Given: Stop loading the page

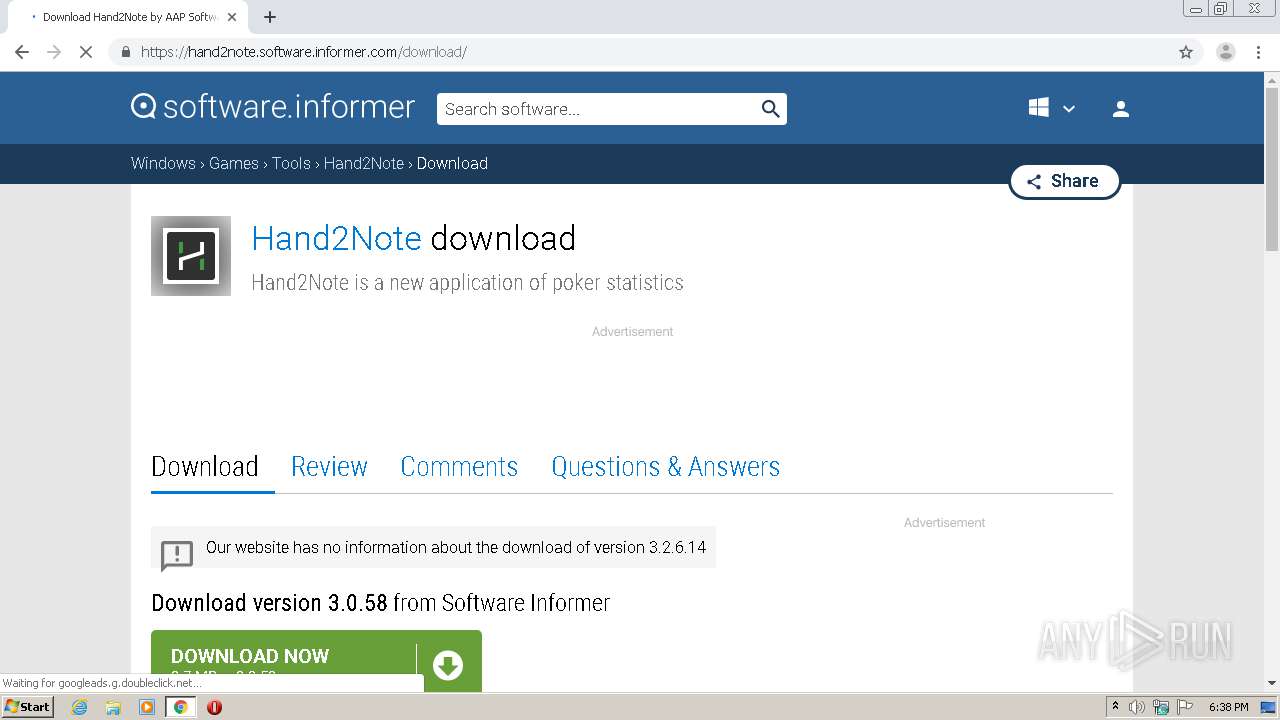Looking at the screenshot, I should [86, 52].
